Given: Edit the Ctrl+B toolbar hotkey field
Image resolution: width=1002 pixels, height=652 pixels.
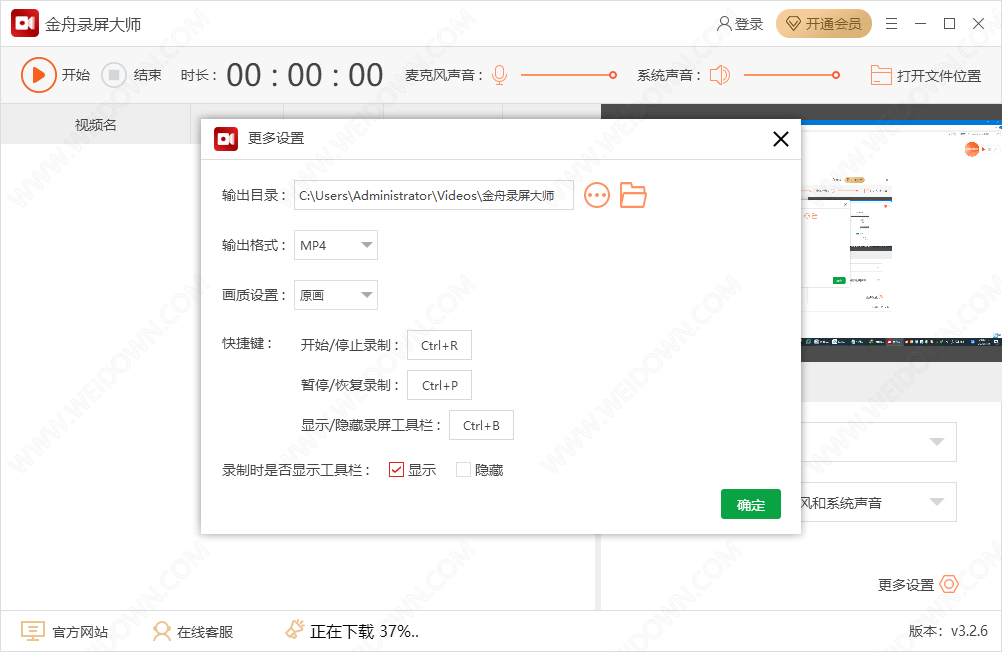Looking at the screenshot, I should coord(481,425).
